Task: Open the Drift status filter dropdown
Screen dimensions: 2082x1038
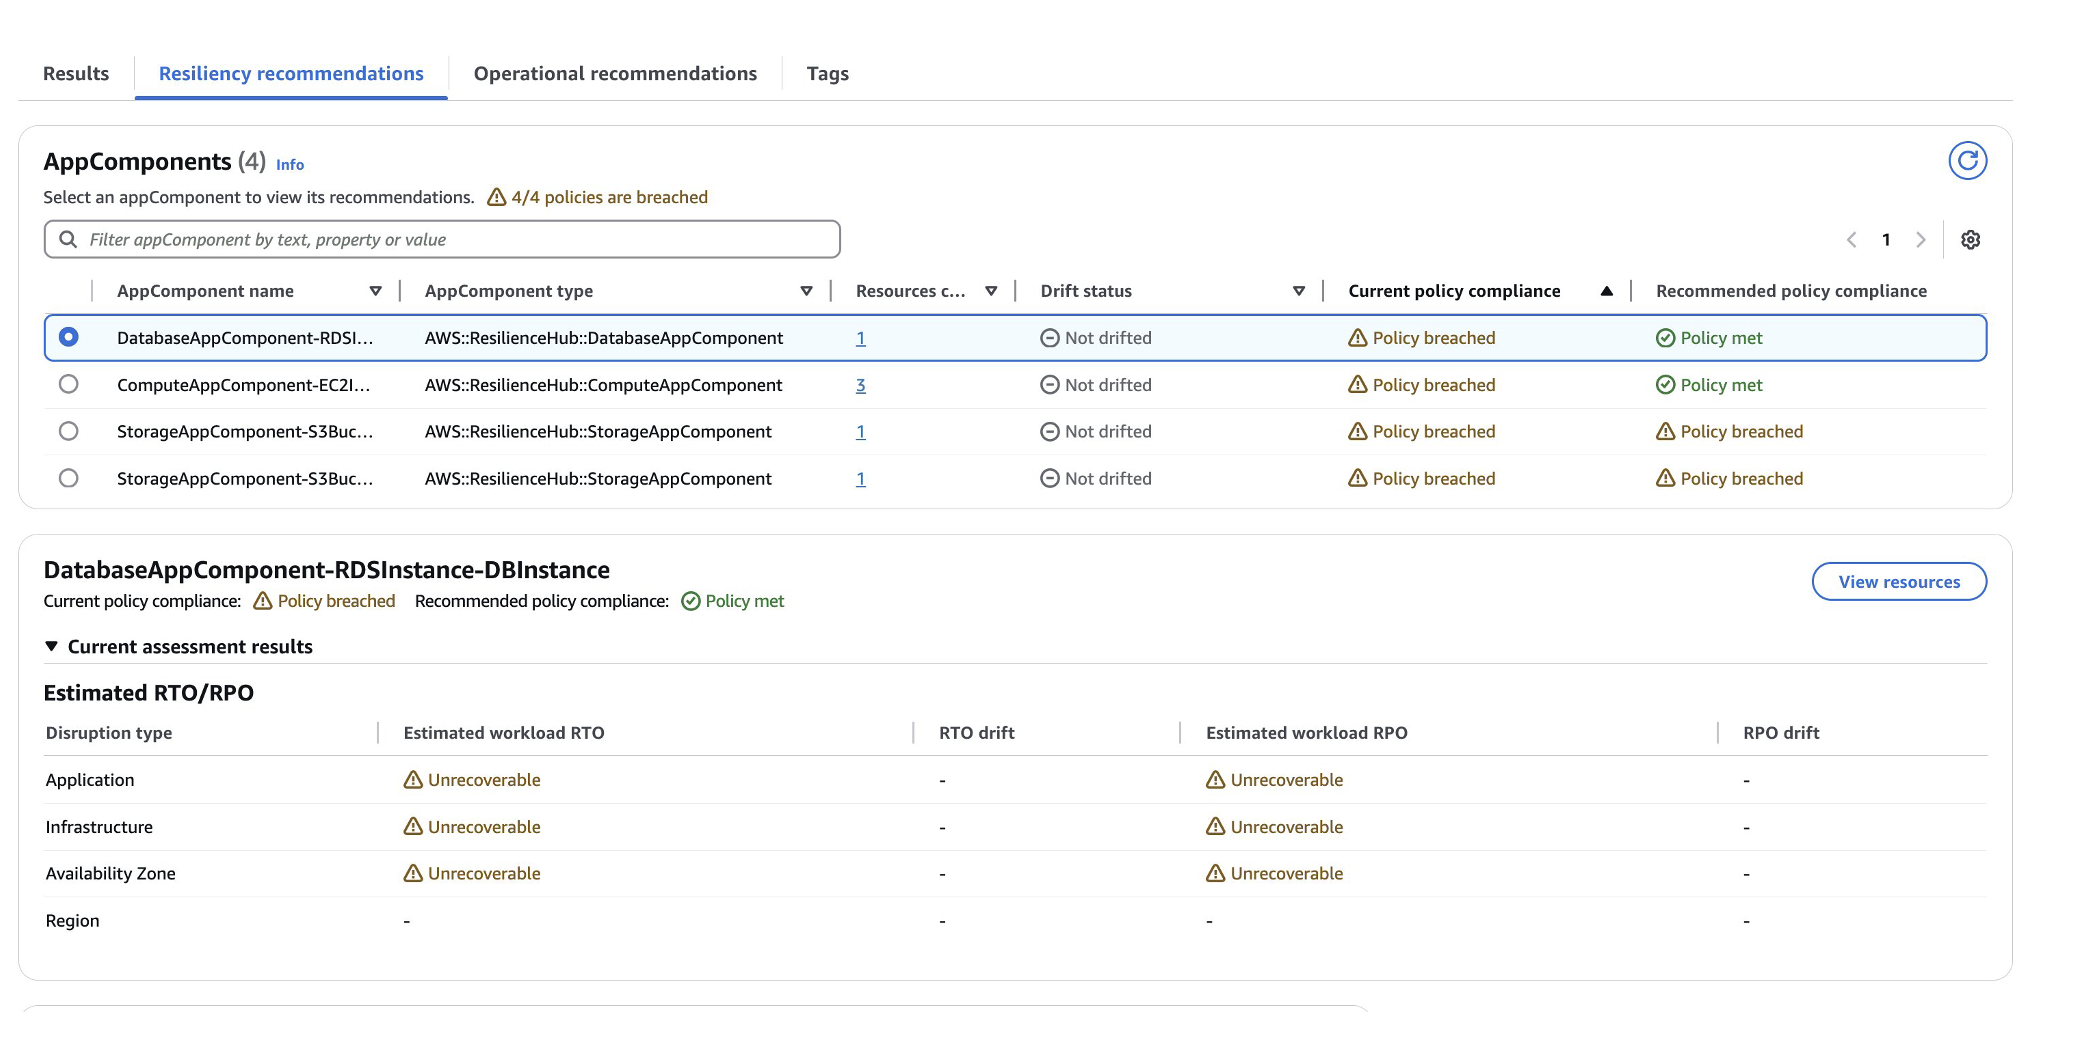Action: pyautogui.click(x=1298, y=291)
